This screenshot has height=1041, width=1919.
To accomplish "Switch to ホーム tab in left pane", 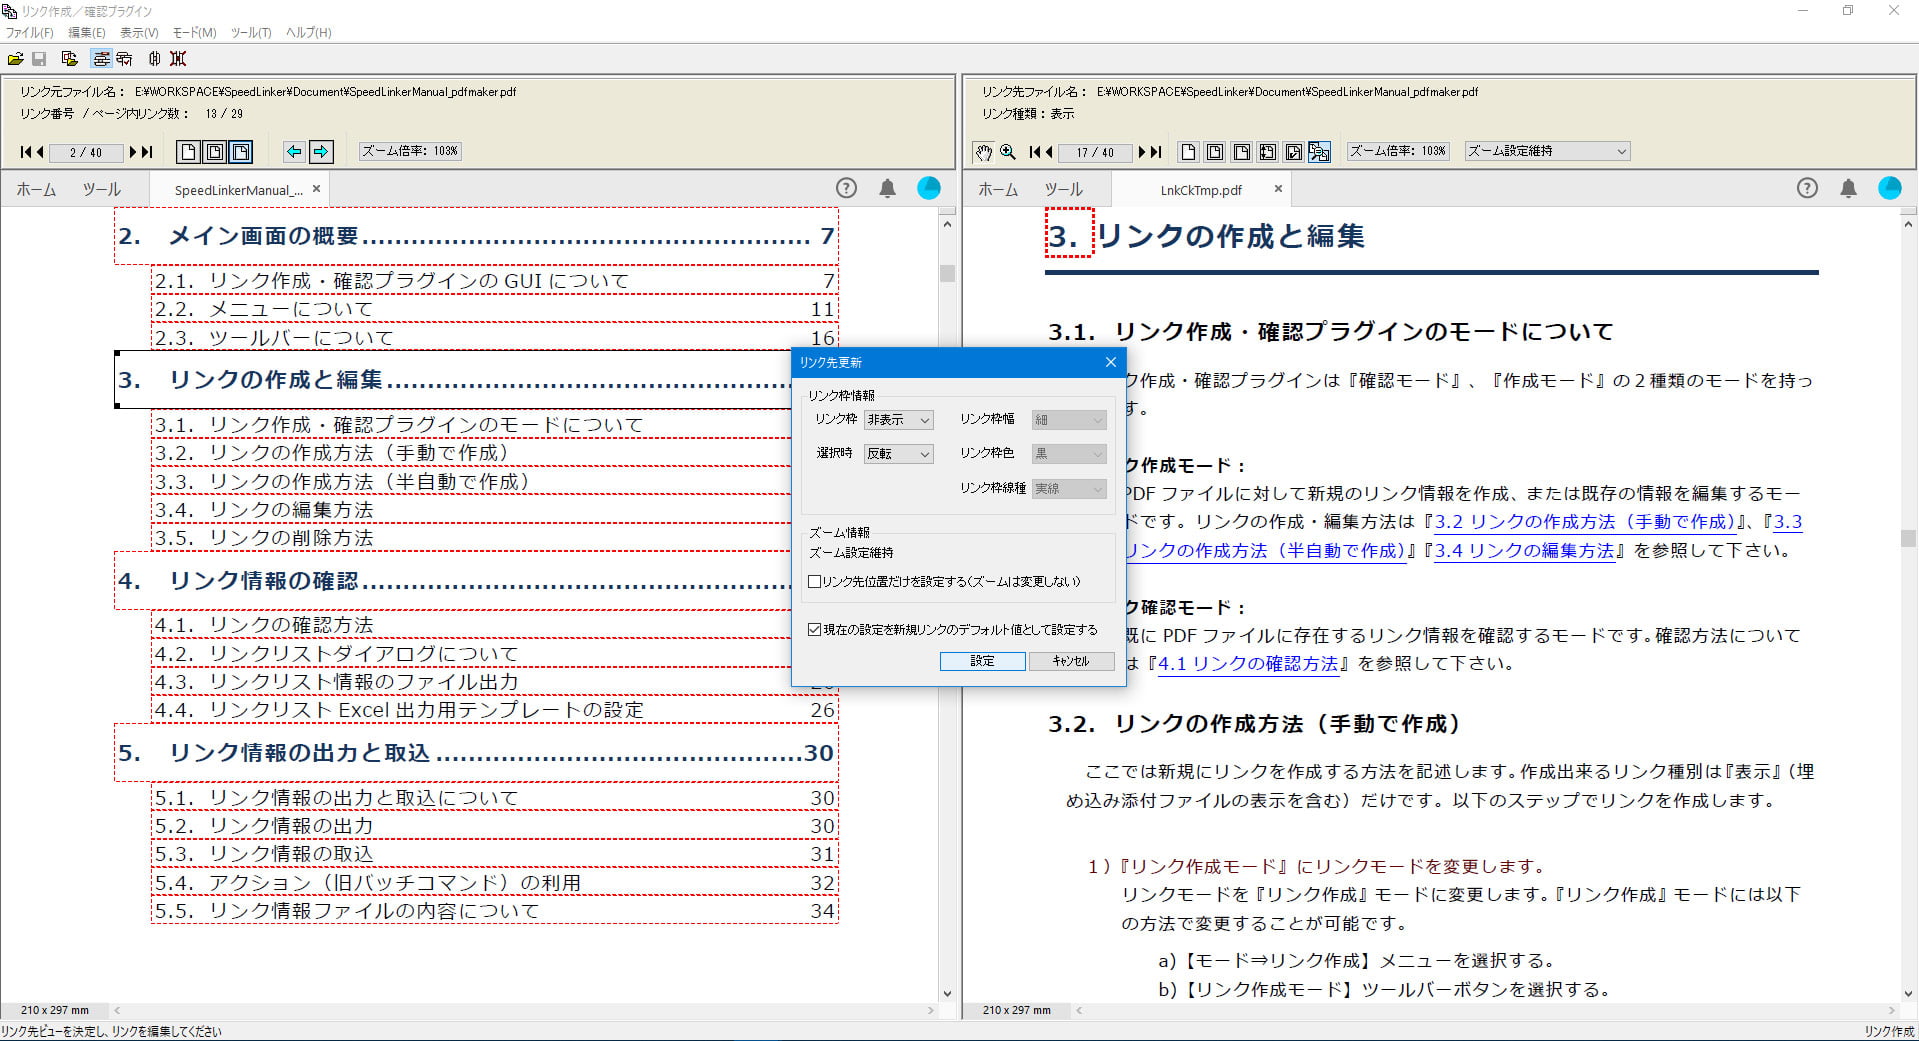I will point(36,189).
